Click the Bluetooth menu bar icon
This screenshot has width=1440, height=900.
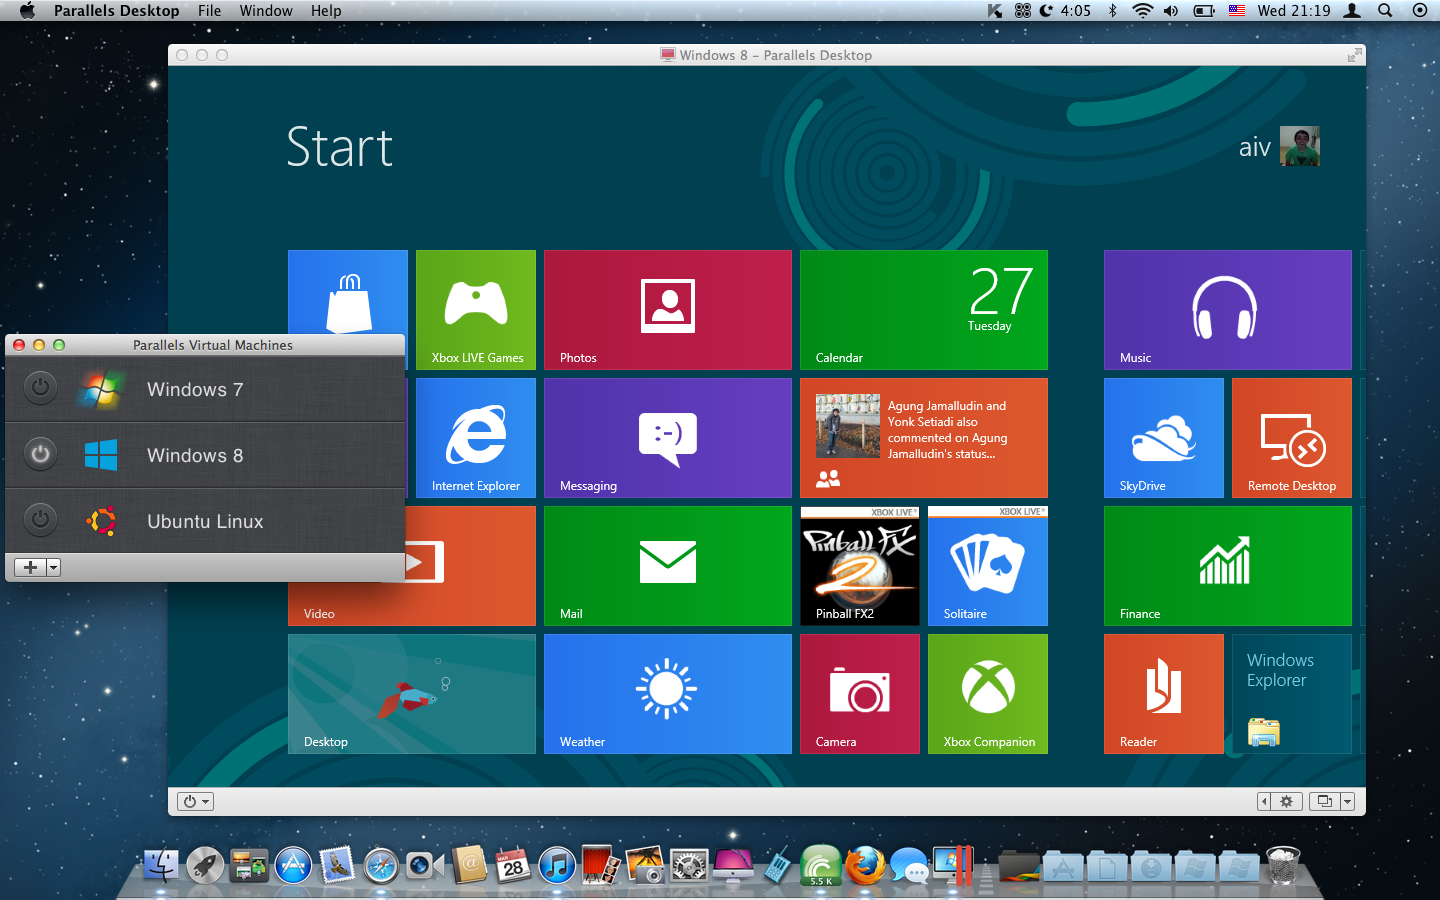tap(1112, 11)
